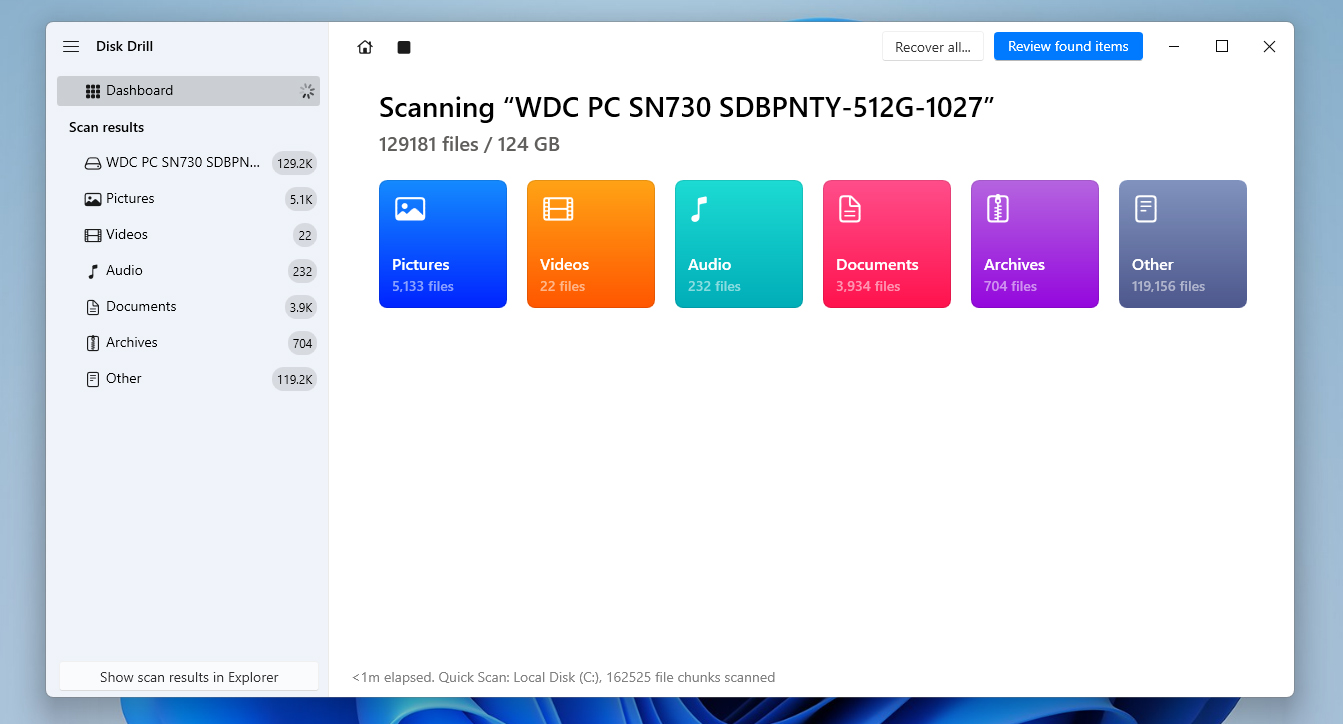Click the scanning spinner next to Dashboard
Screen dimensions: 1343x724
point(307,91)
